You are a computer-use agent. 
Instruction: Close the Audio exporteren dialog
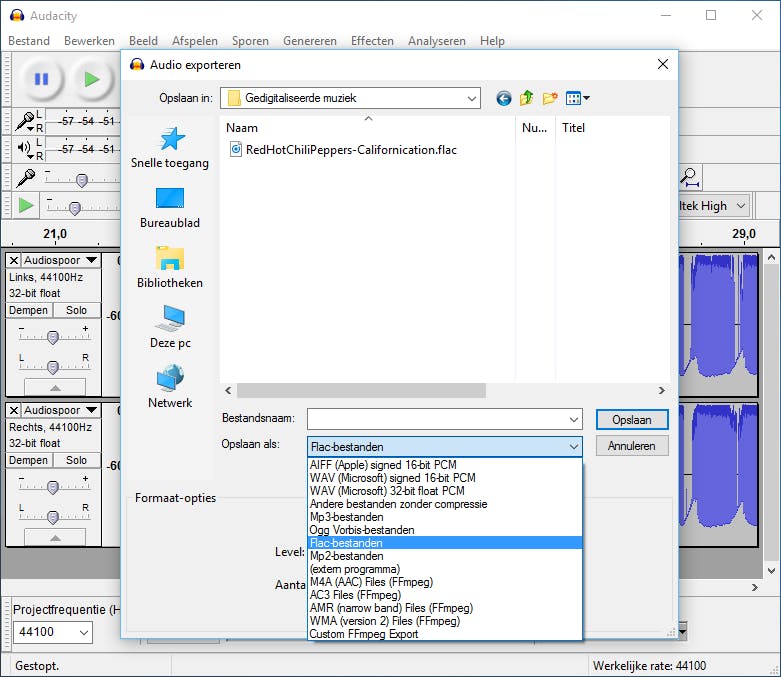tap(662, 64)
